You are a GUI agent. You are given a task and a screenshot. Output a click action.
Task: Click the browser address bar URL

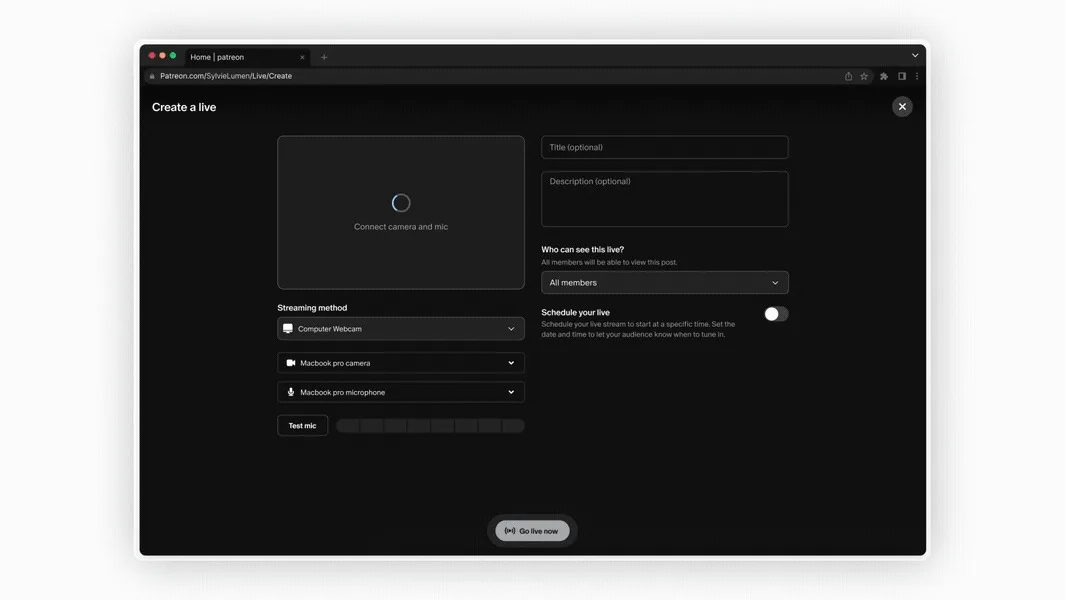pyautogui.click(x=226, y=76)
